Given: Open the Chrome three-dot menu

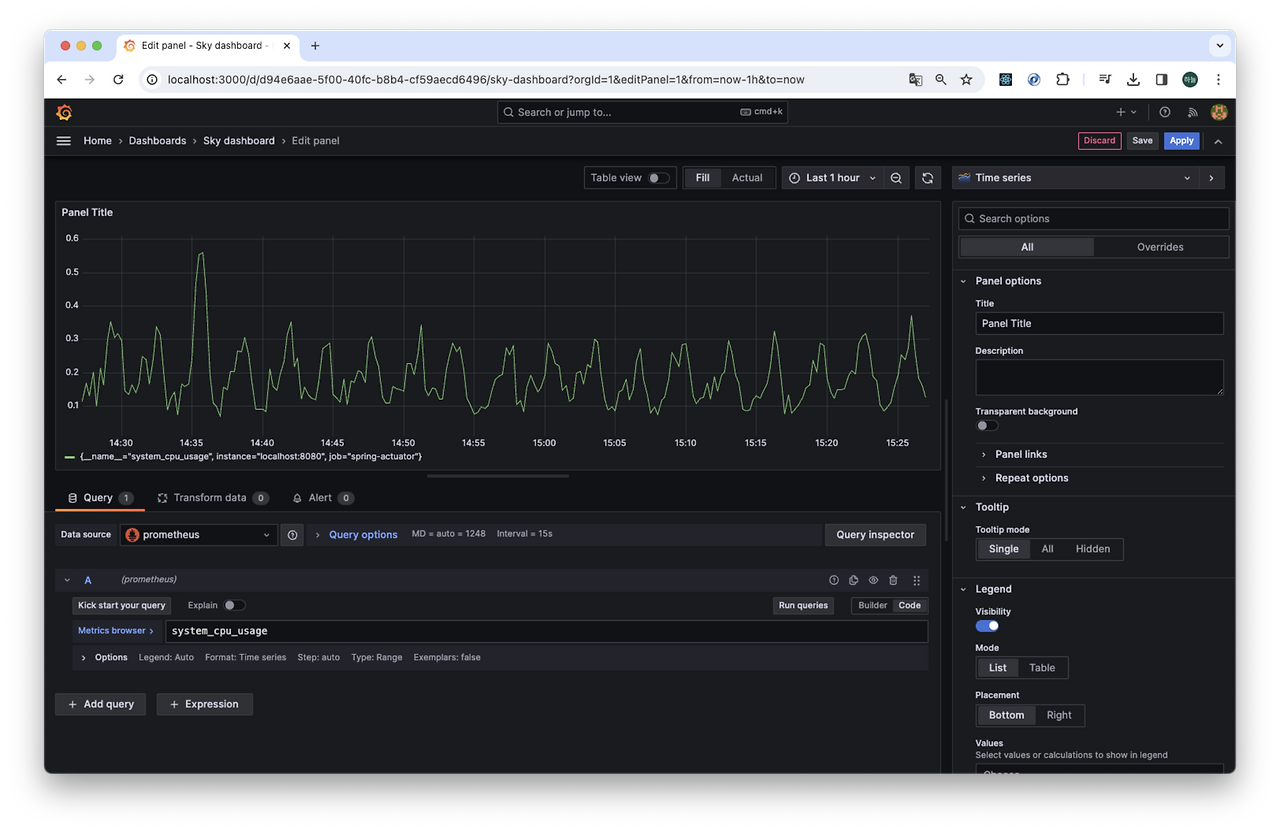Looking at the screenshot, I should [x=1218, y=79].
